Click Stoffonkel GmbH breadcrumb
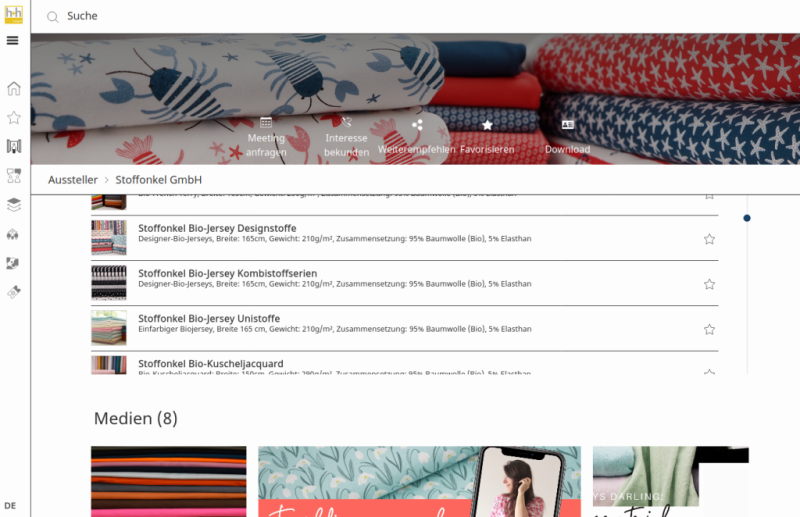 [x=159, y=180]
